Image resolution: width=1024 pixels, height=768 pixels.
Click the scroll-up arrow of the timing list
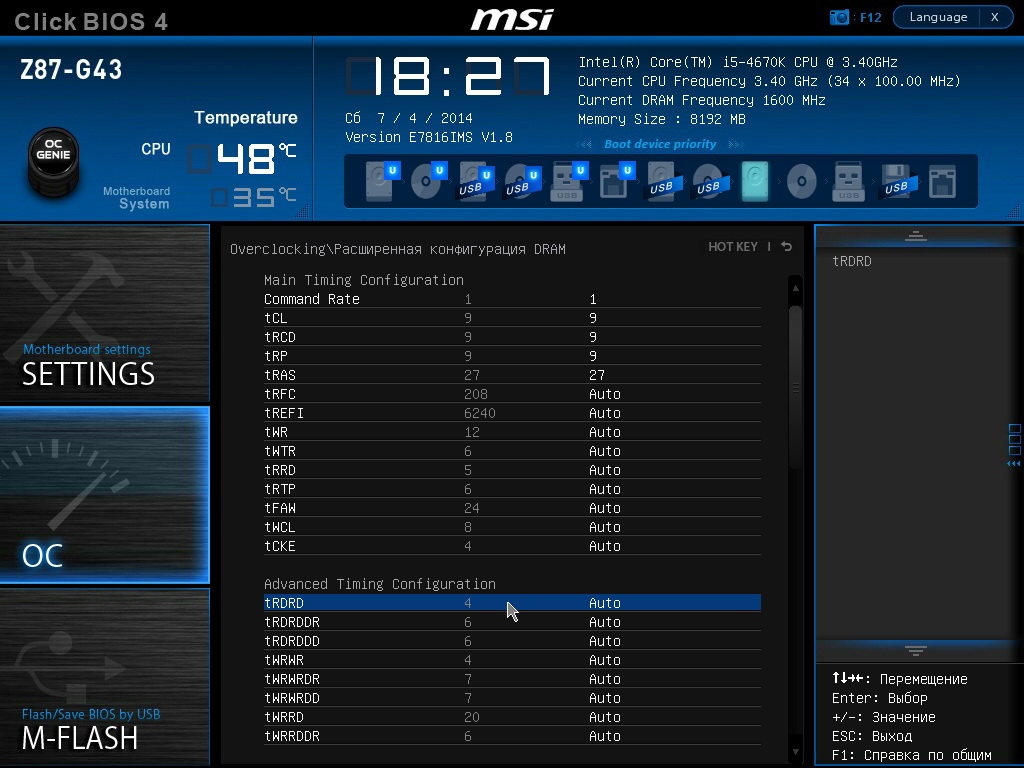[795, 287]
